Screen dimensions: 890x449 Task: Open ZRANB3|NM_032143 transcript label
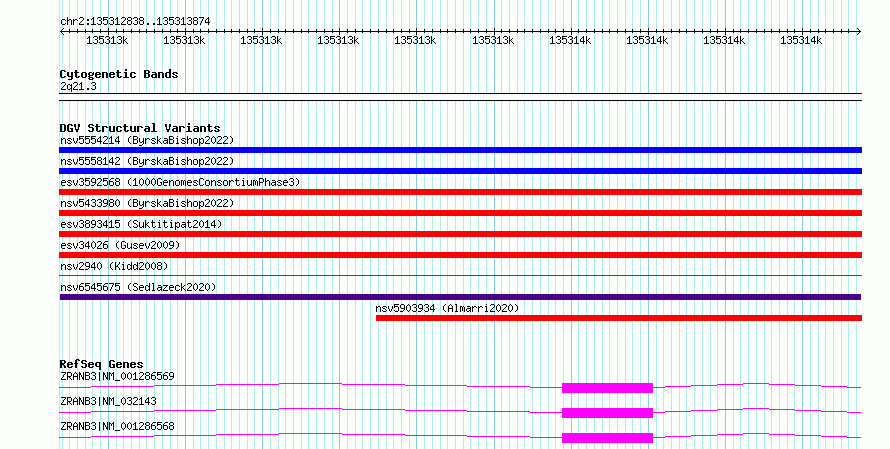click(x=108, y=401)
